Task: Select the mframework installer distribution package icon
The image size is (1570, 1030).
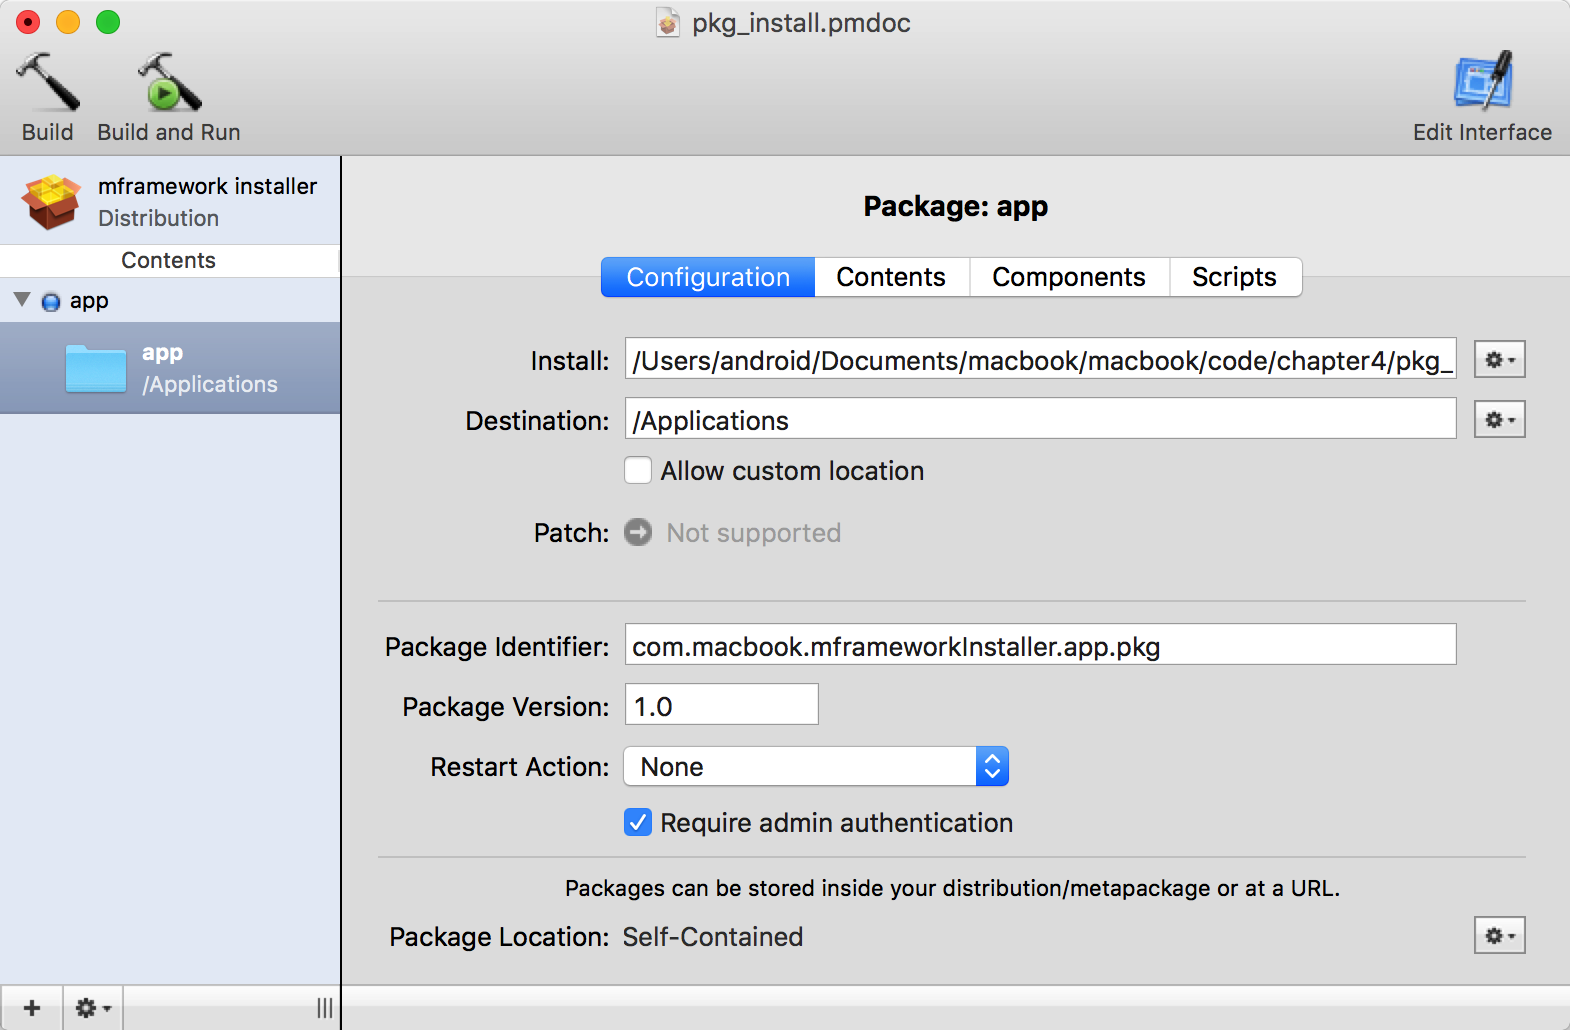Action: (51, 201)
